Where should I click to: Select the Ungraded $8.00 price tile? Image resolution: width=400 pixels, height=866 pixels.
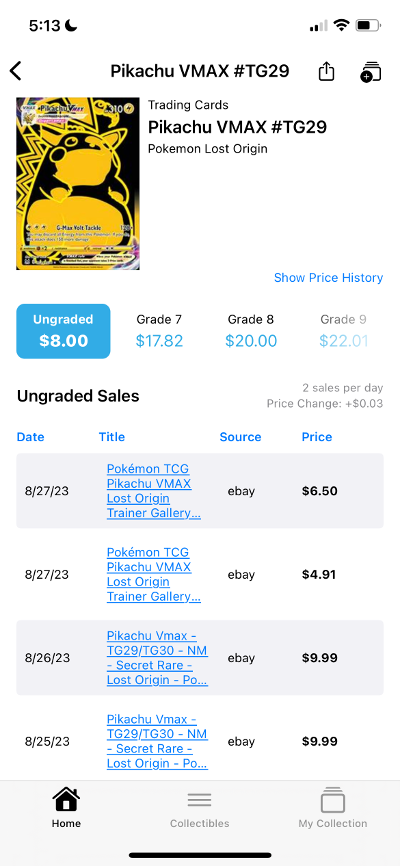(x=63, y=331)
